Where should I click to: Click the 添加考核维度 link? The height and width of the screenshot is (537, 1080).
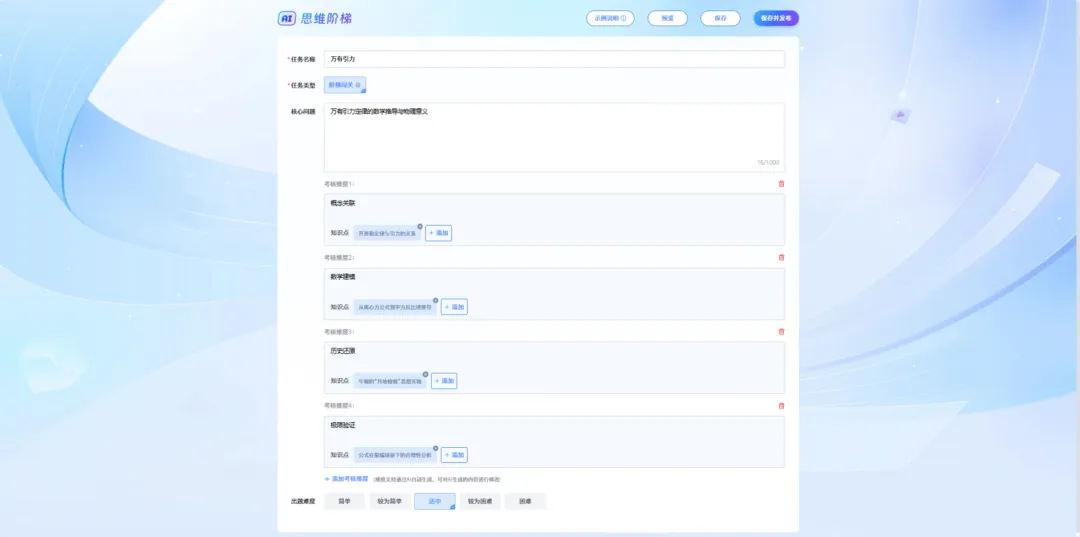pos(346,478)
